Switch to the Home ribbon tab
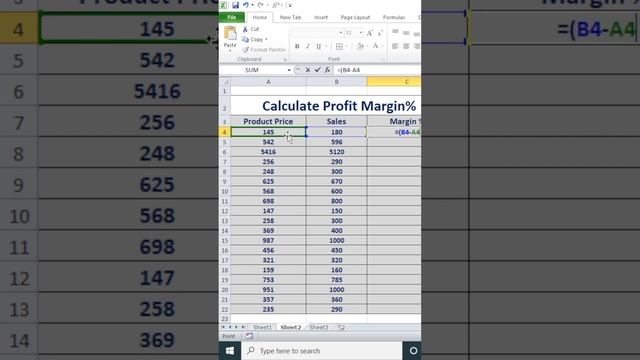This screenshot has height=360, width=640. 260,17
